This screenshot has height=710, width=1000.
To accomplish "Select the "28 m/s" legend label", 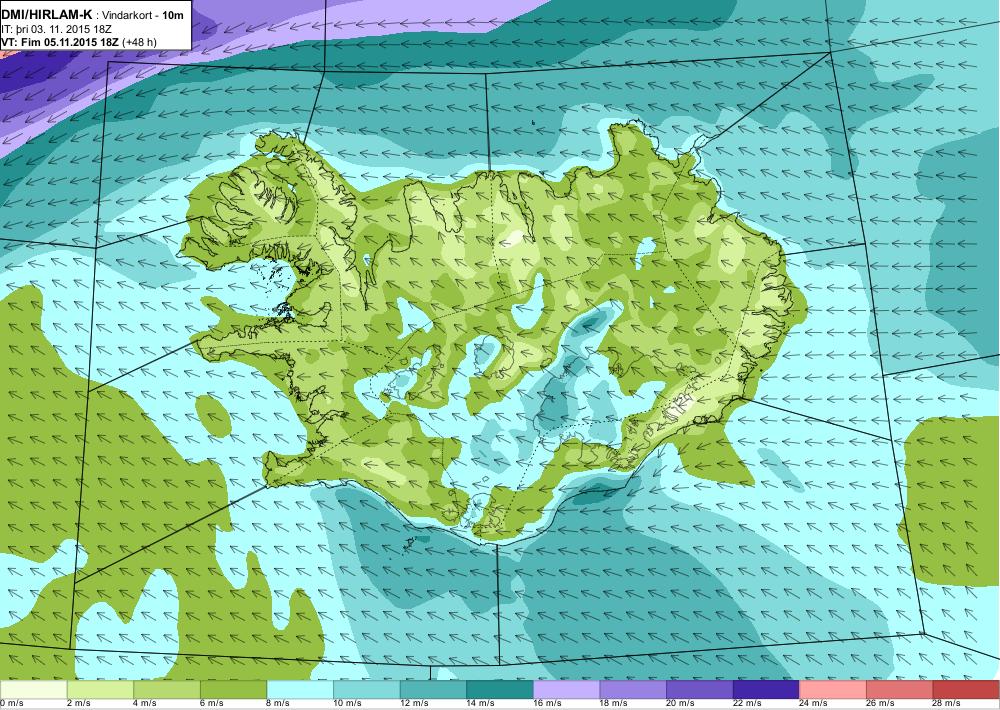I will (947, 704).
